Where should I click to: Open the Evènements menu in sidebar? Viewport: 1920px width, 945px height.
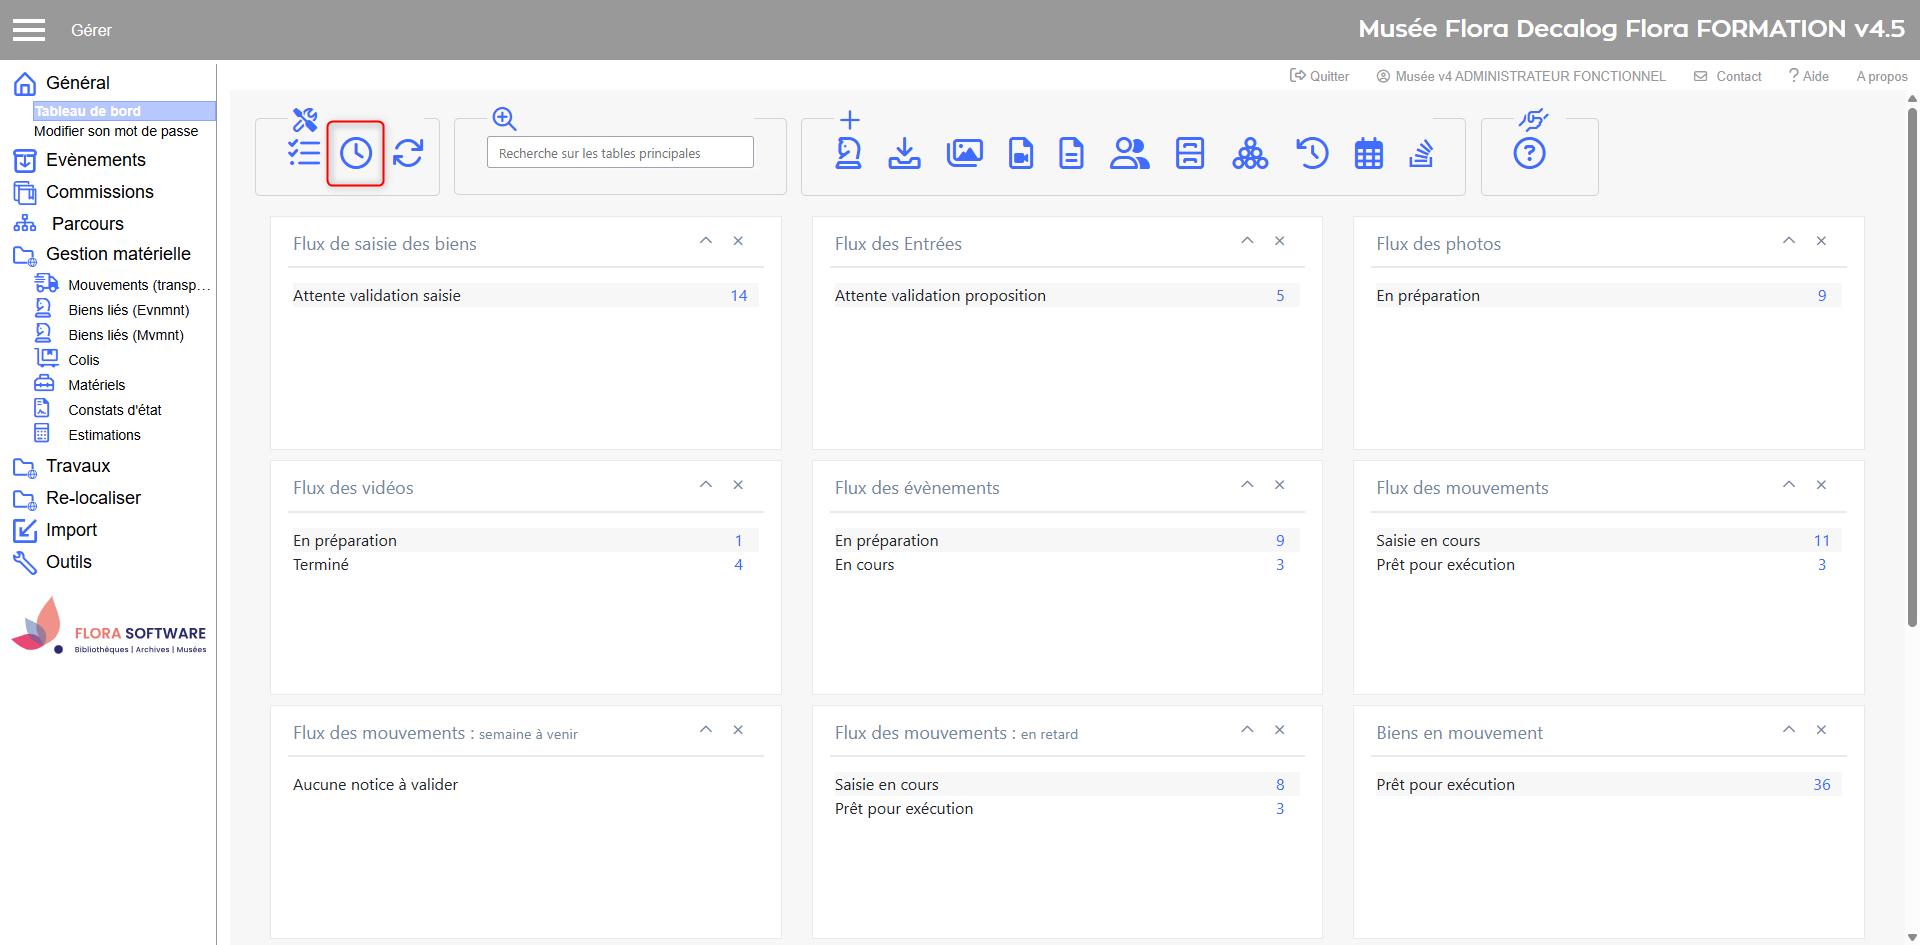tap(95, 160)
